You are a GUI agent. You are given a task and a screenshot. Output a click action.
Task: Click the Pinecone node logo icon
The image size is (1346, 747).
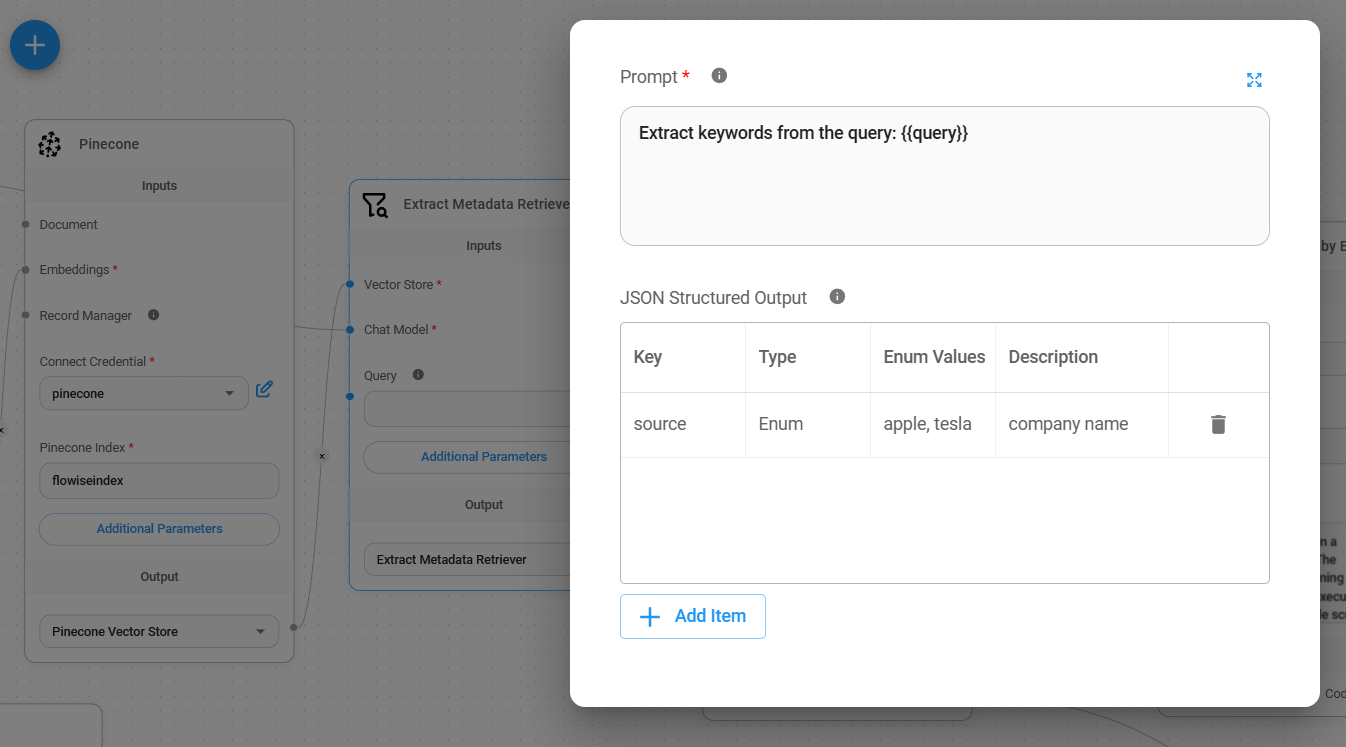click(x=50, y=145)
